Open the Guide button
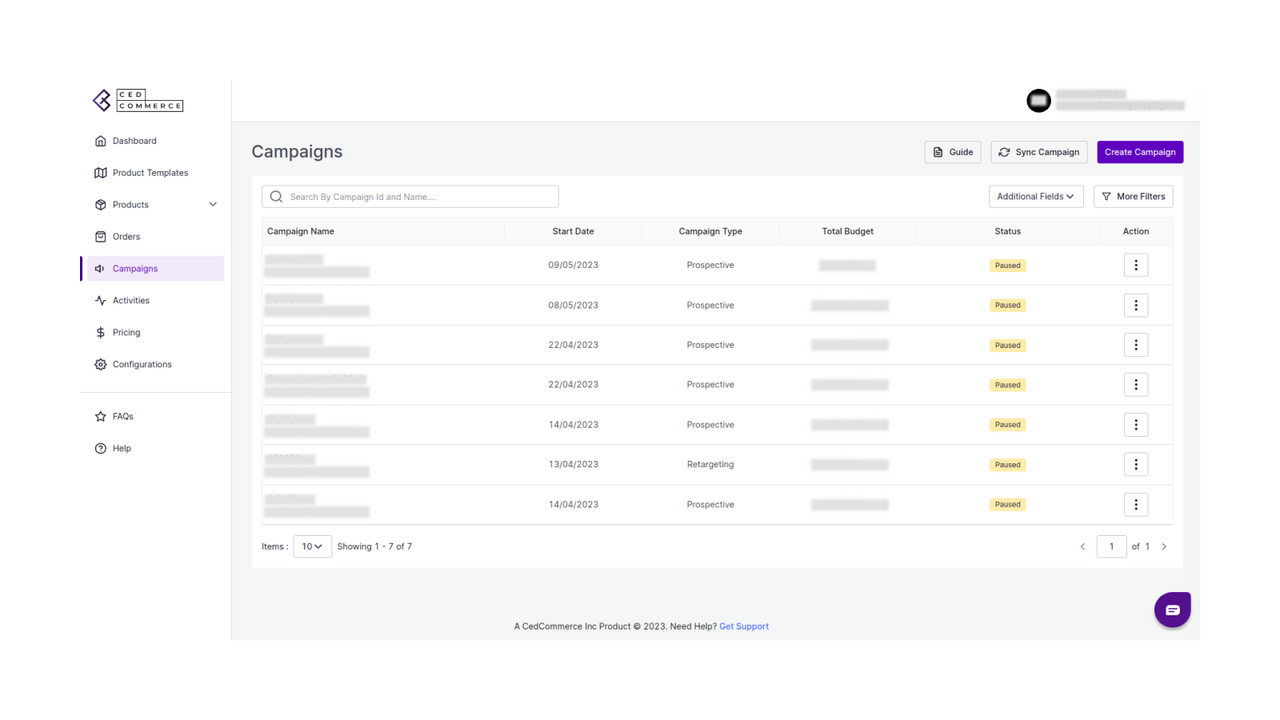The width and height of the screenshot is (1280, 720). coord(953,152)
